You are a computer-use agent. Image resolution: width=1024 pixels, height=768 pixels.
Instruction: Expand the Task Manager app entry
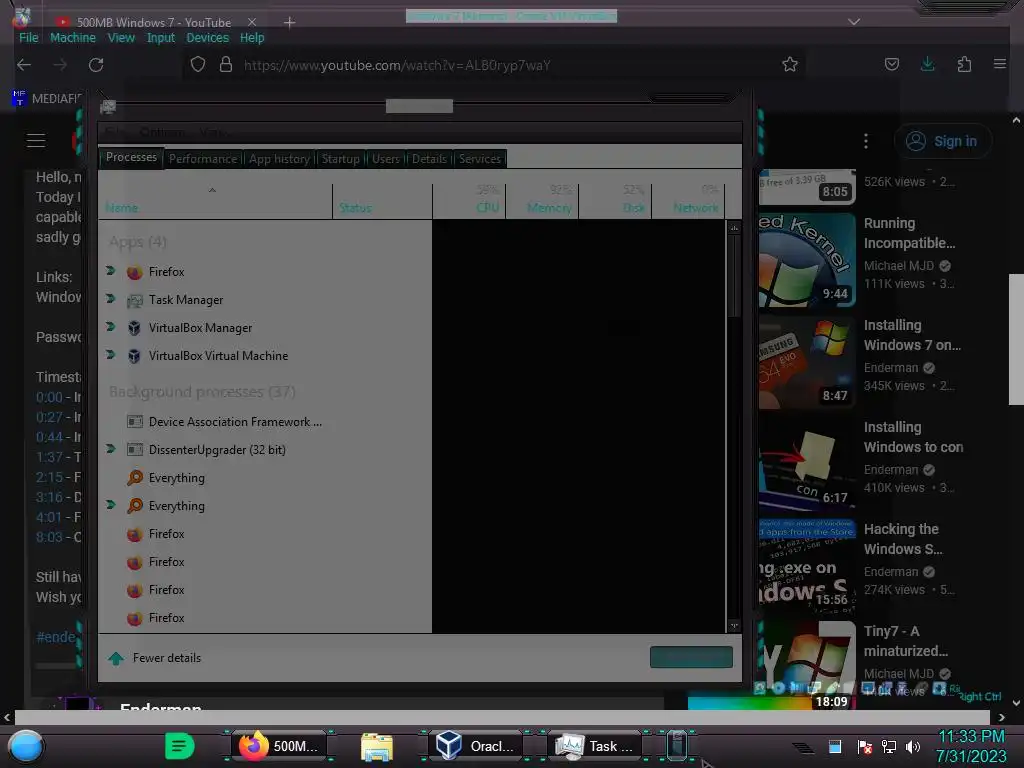pos(110,299)
